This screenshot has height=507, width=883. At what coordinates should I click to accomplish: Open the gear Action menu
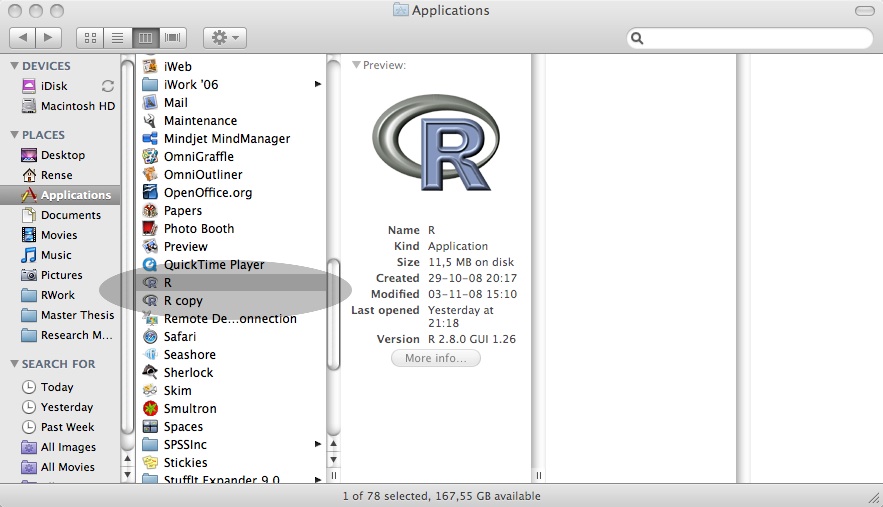coord(225,38)
